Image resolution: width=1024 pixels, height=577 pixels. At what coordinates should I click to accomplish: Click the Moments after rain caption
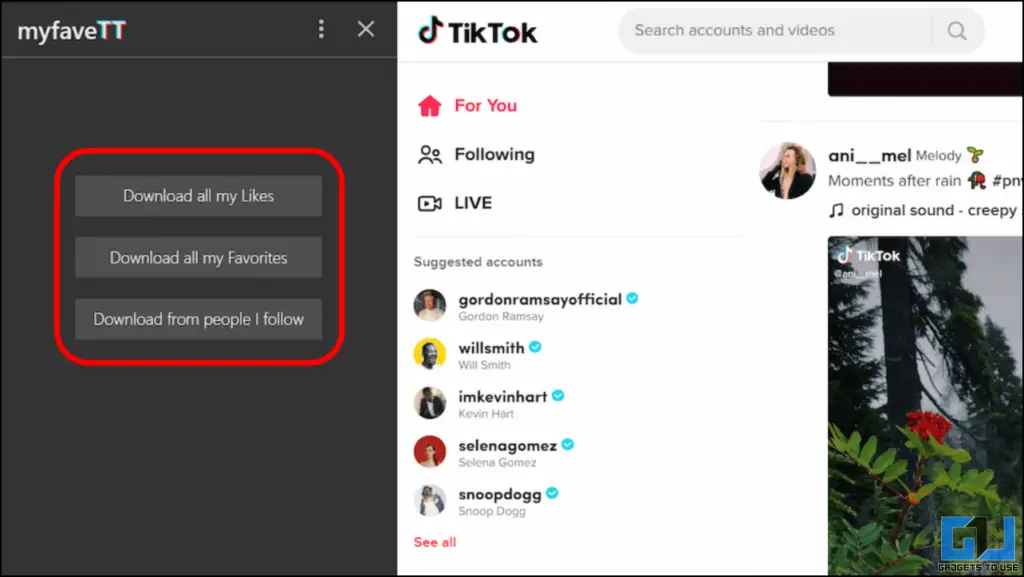point(895,181)
